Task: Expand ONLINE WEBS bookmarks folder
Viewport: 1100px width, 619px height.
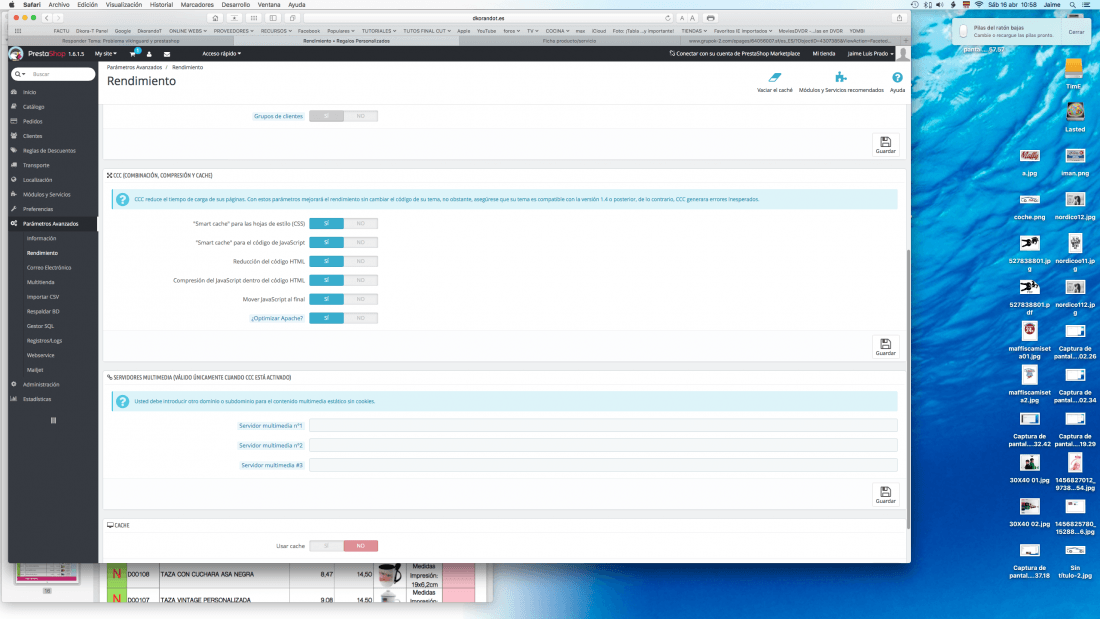Action: point(187,31)
